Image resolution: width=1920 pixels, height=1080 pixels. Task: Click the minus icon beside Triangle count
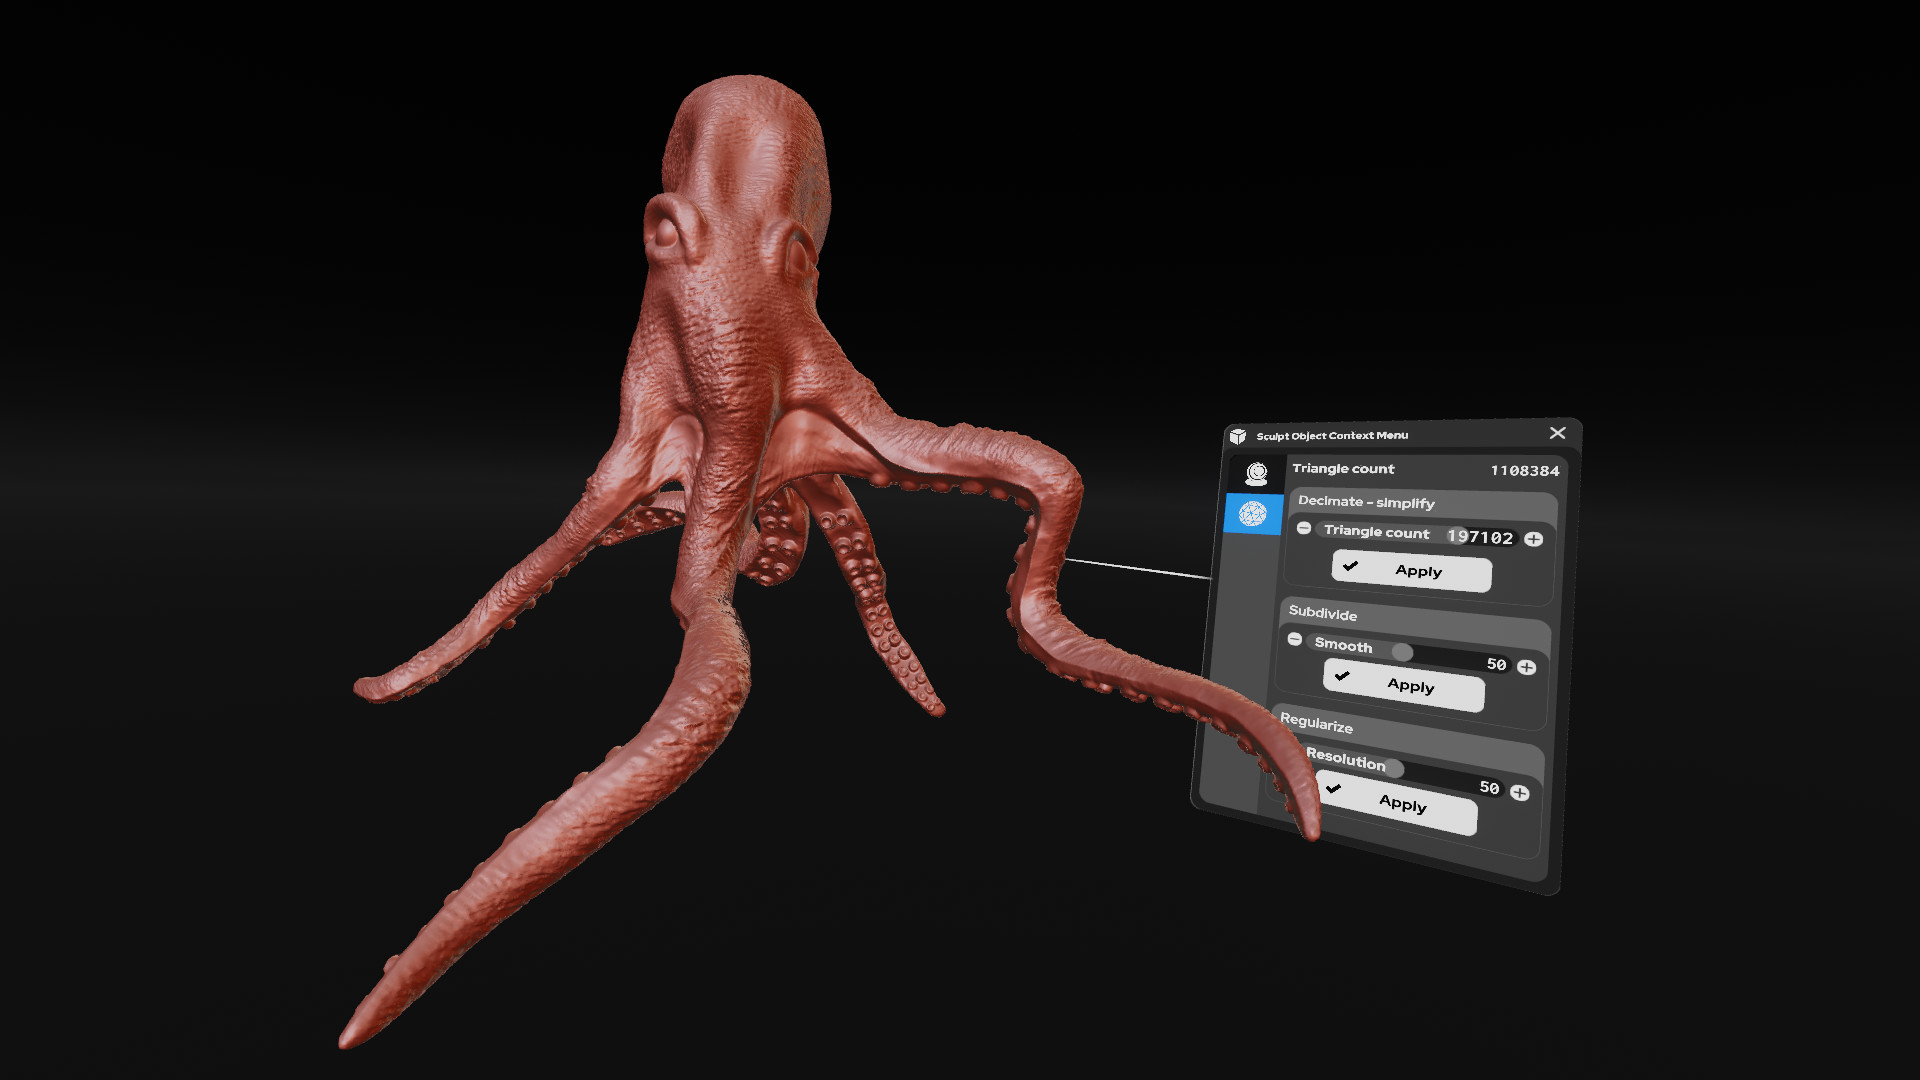coord(1304,528)
